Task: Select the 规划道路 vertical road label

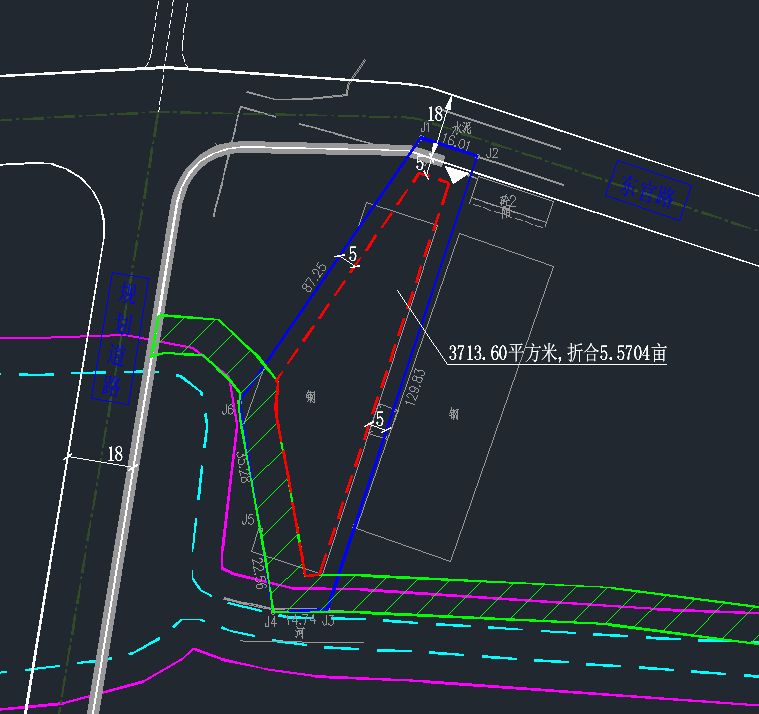Action: [x=126, y=338]
